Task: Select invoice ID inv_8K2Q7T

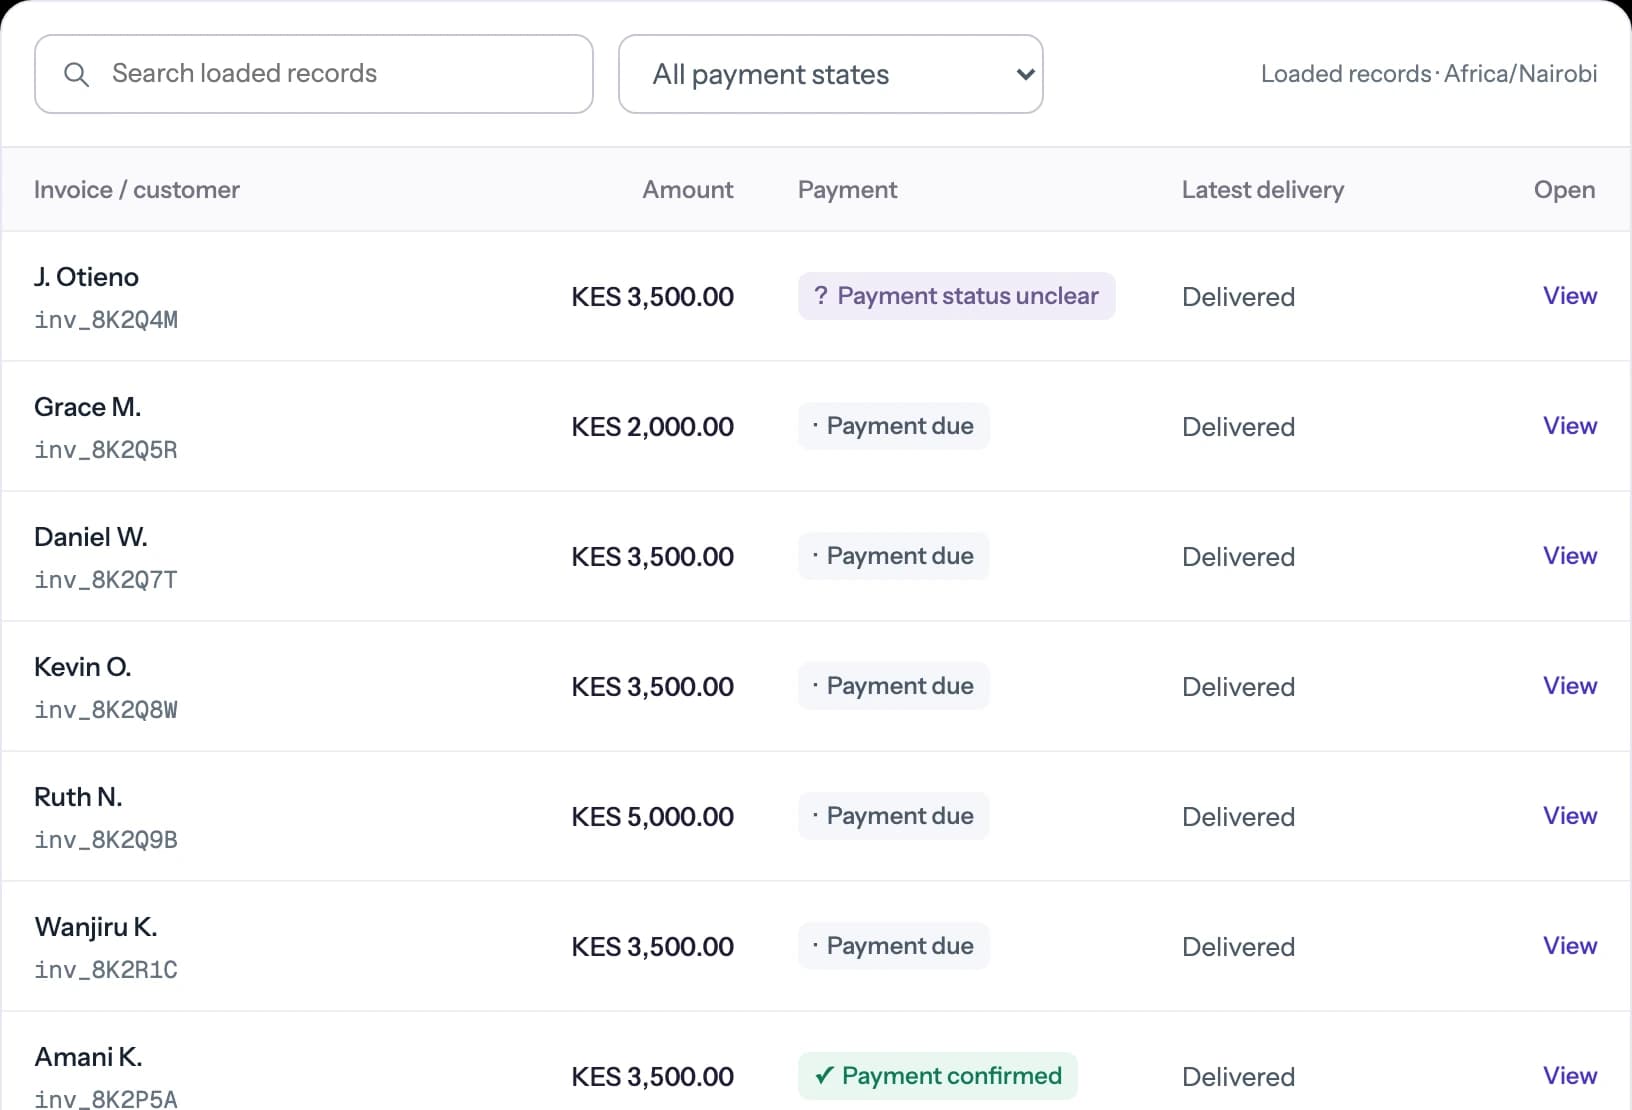Action: [x=106, y=580]
